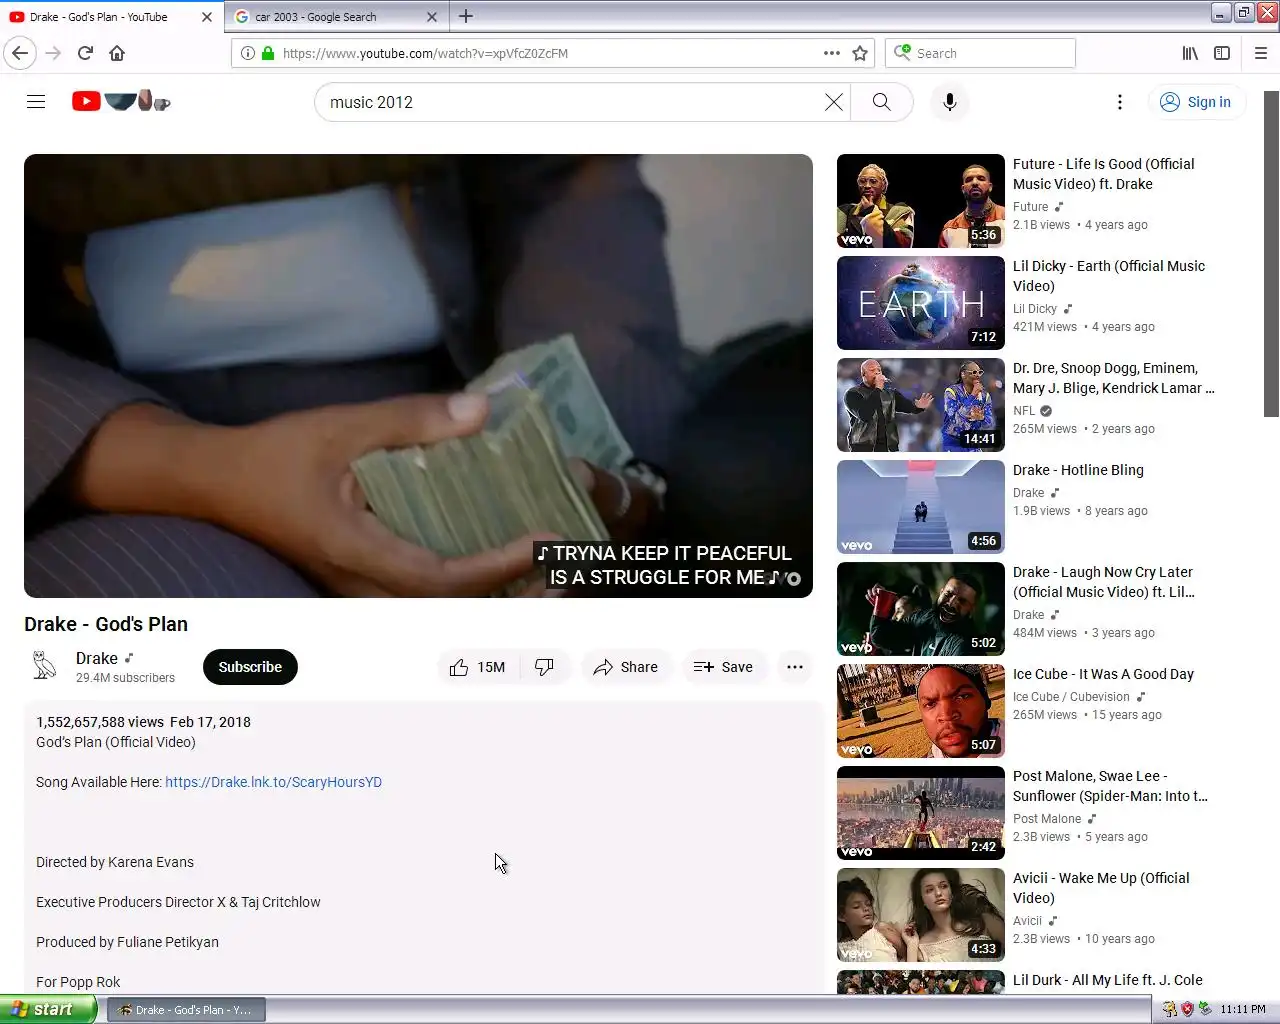Dislike the video with thumbs-down icon
The height and width of the screenshot is (1024, 1280).
[545, 667]
